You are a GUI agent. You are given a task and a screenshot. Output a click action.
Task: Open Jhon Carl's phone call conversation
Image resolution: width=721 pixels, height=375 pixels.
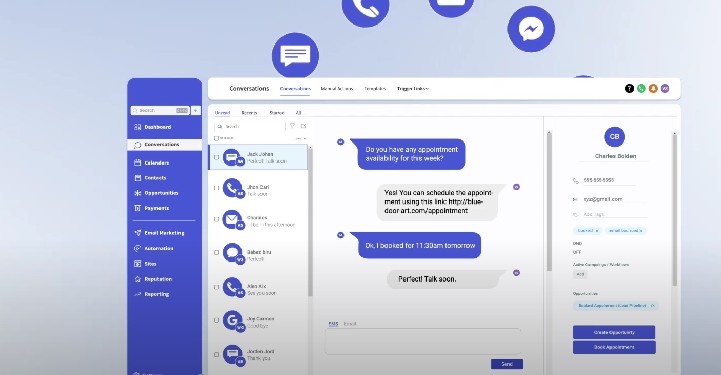coord(258,190)
